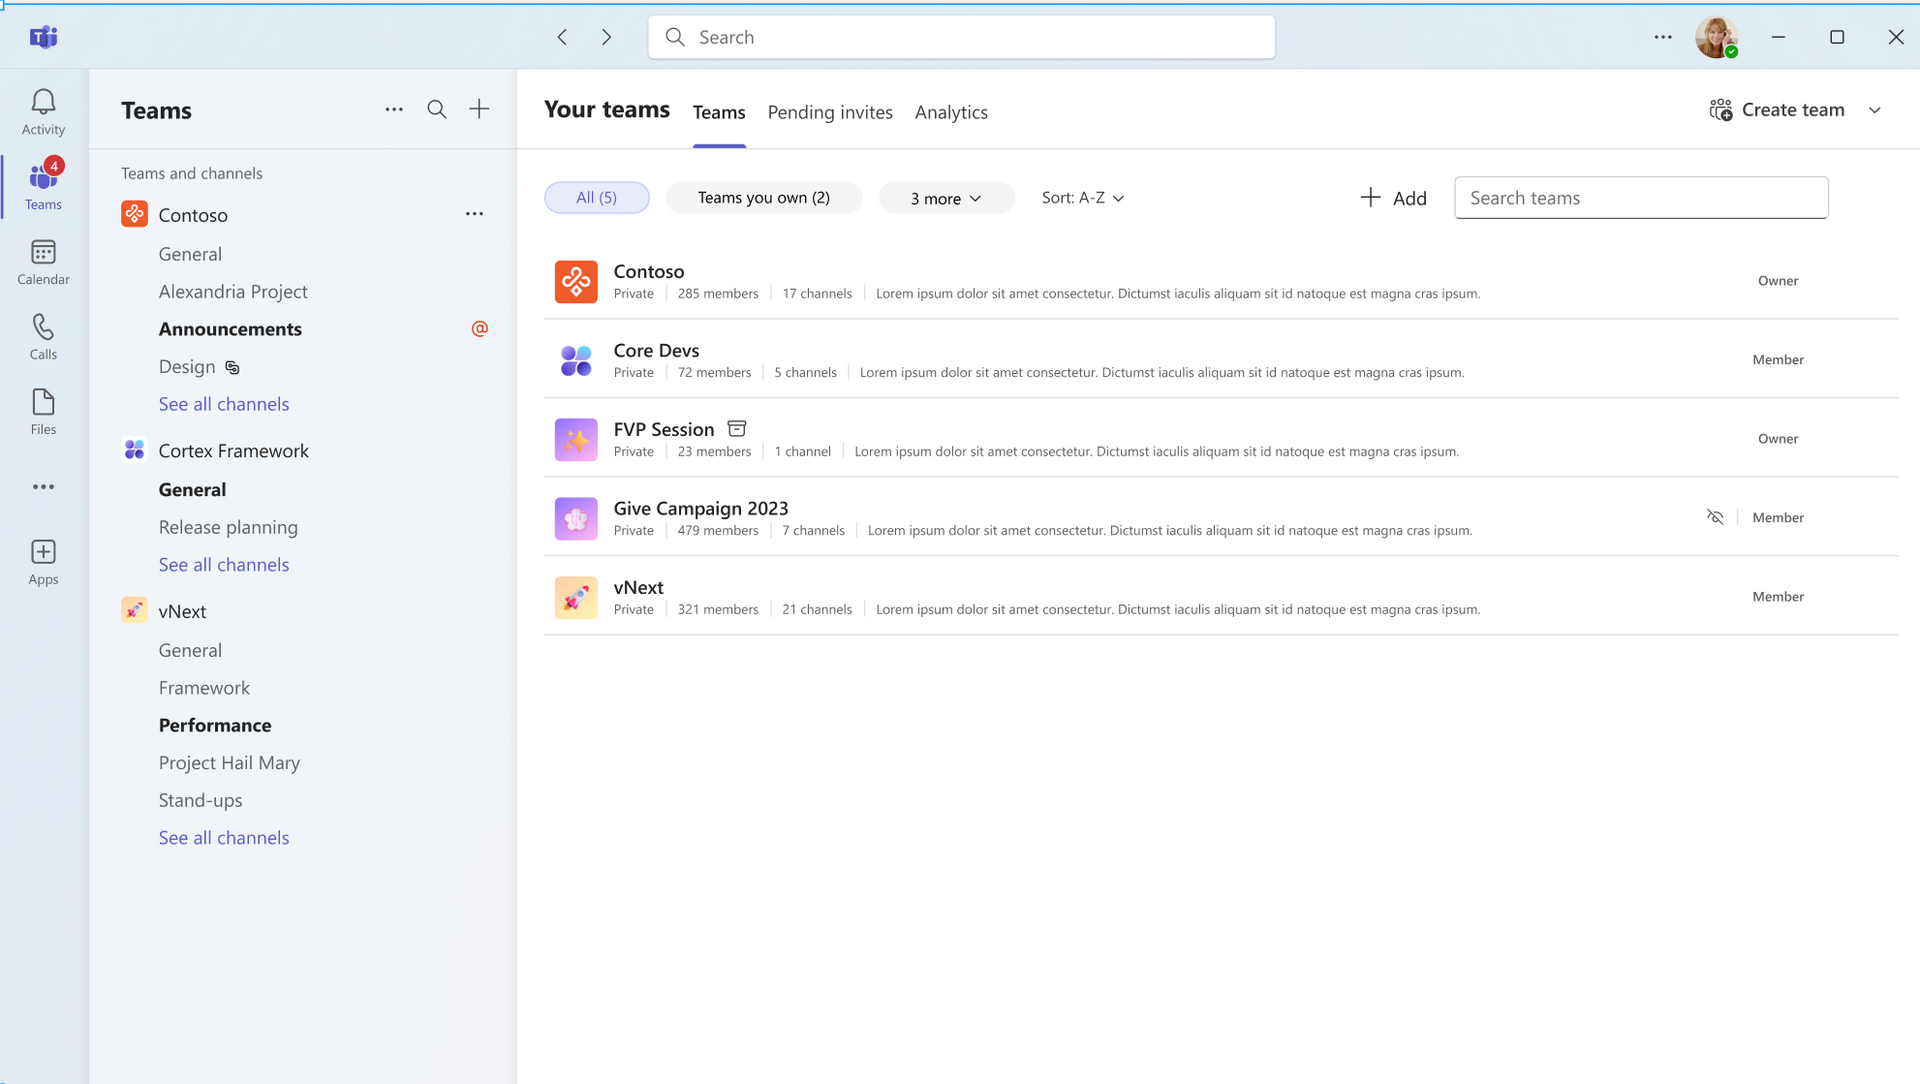The image size is (1920, 1084).
Task: Open the Calls phone icon
Action: point(43,337)
